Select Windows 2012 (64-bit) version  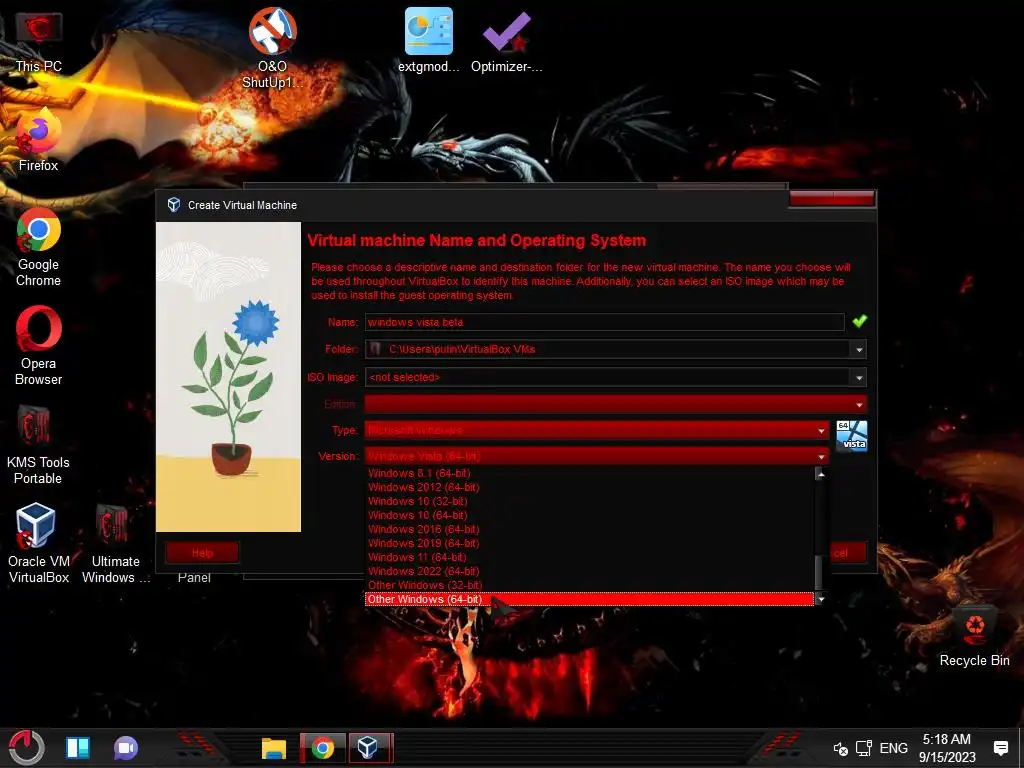click(590, 487)
